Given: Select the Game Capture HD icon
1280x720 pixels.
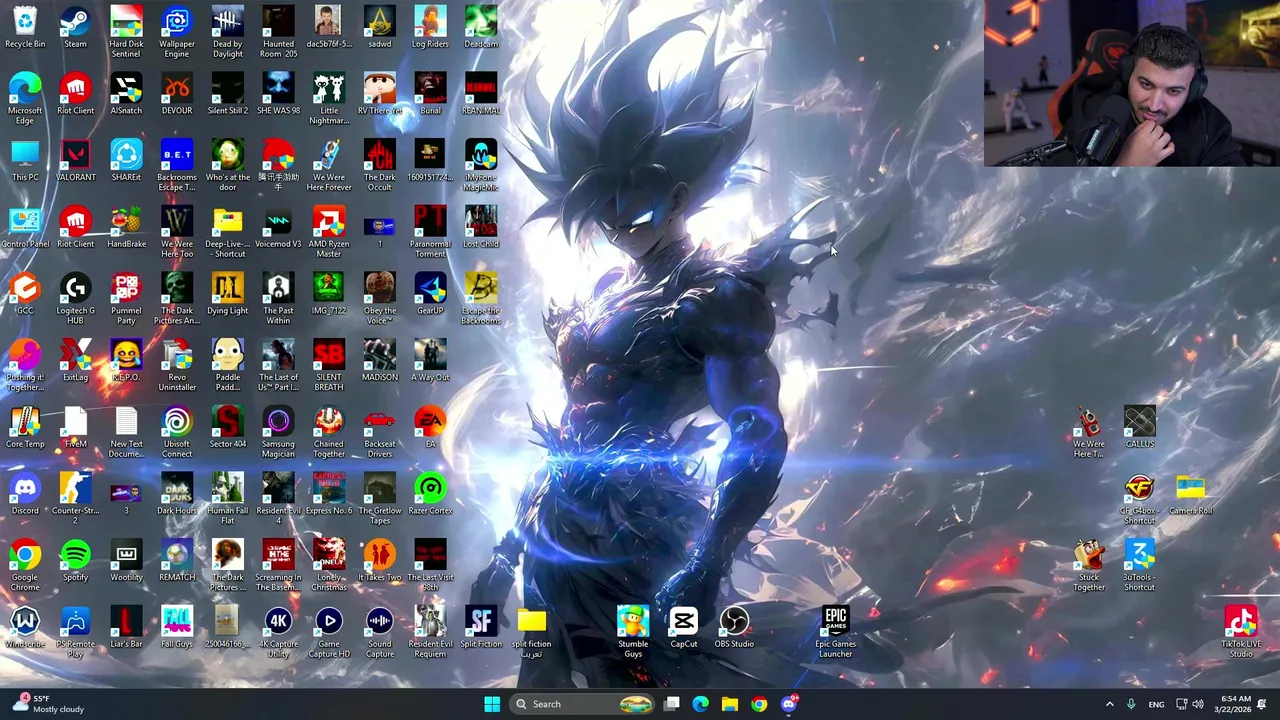Looking at the screenshot, I should pos(329,632).
